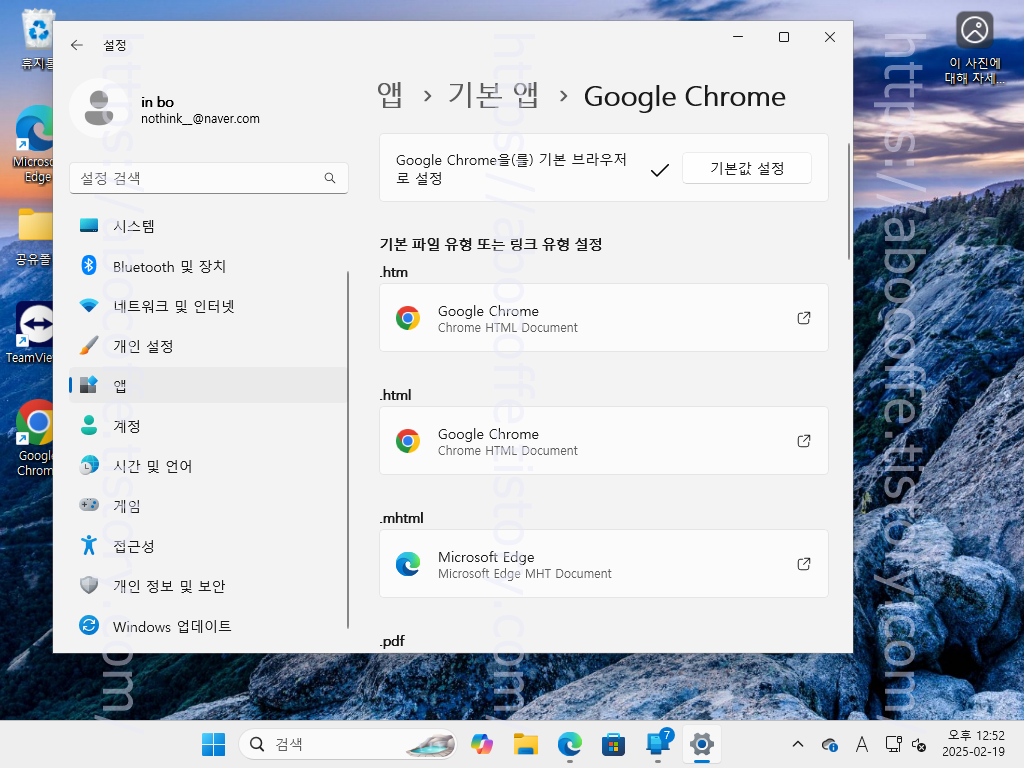The height and width of the screenshot is (768, 1024).
Task: Select the Recycle Bin 휴지통 desktop icon
Action: click(x=37, y=40)
